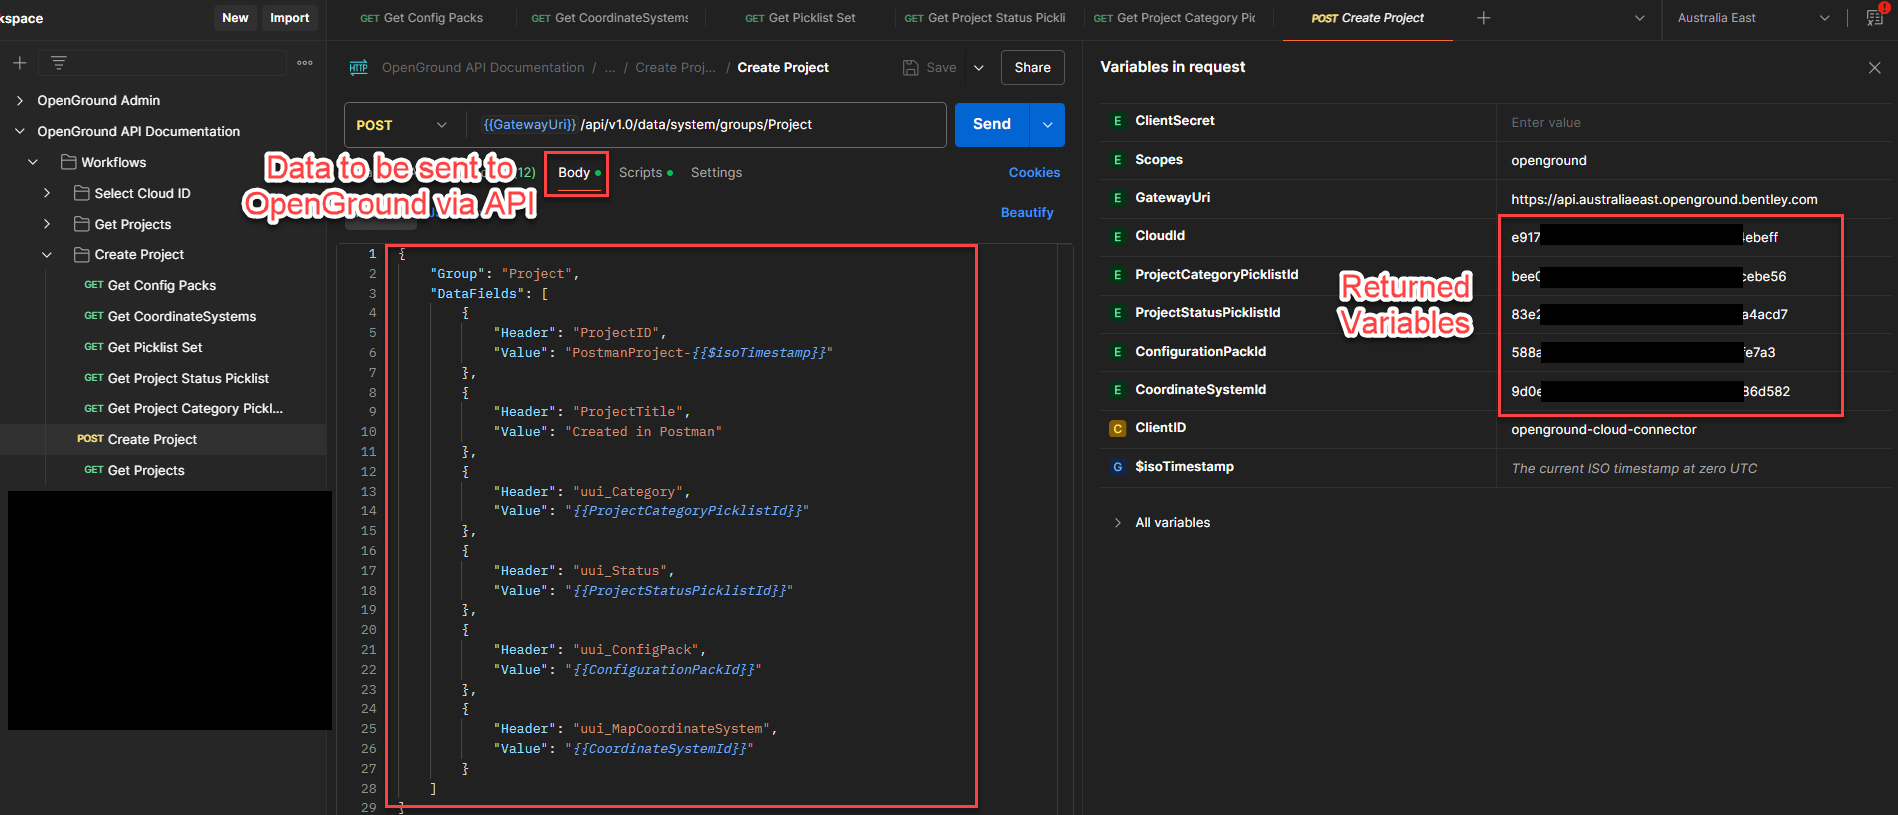1898x815 pixels.
Task: Click Beautify to format the body
Action: 1027,213
